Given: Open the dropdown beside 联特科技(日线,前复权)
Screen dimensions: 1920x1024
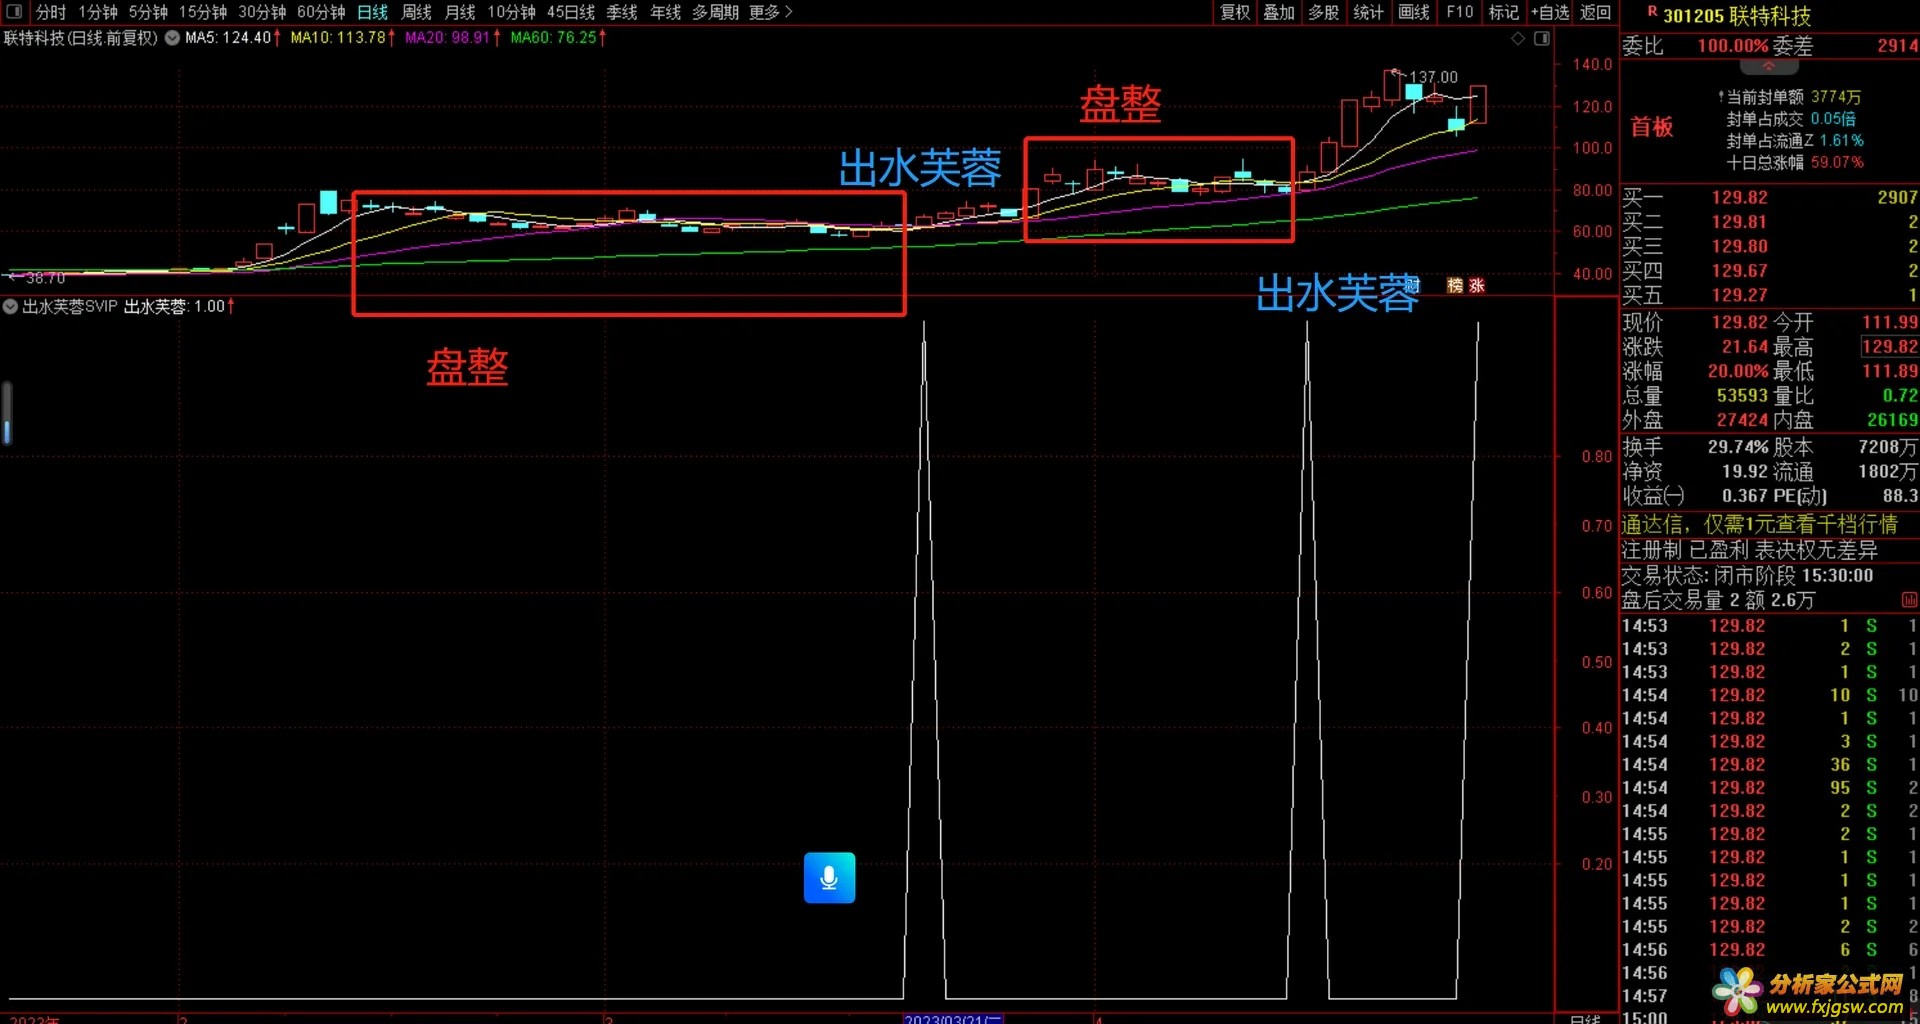Looking at the screenshot, I should [x=173, y=38].
